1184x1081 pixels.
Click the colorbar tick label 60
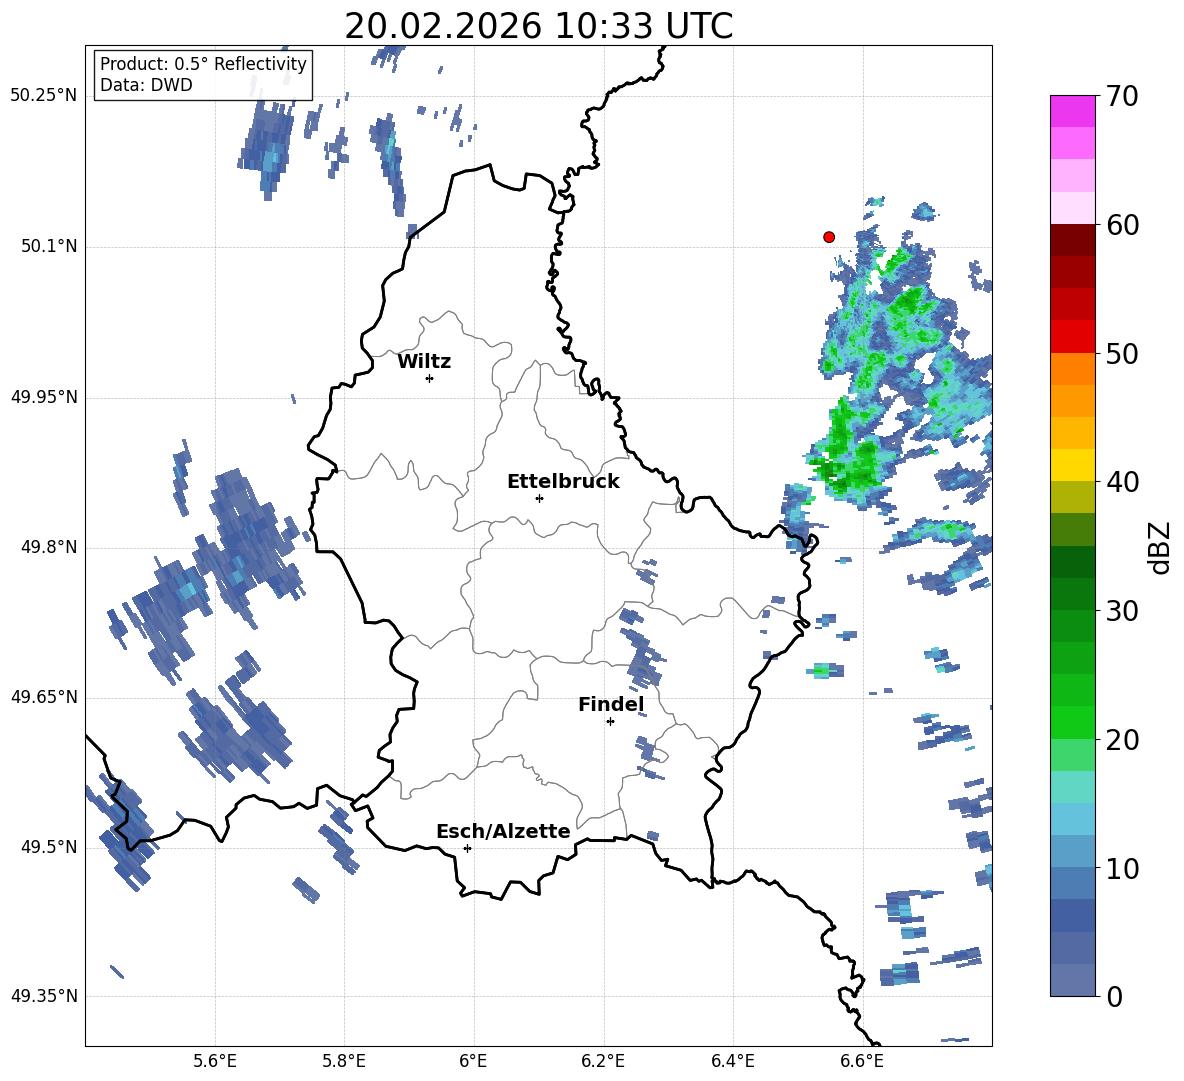coord(1122,225)
